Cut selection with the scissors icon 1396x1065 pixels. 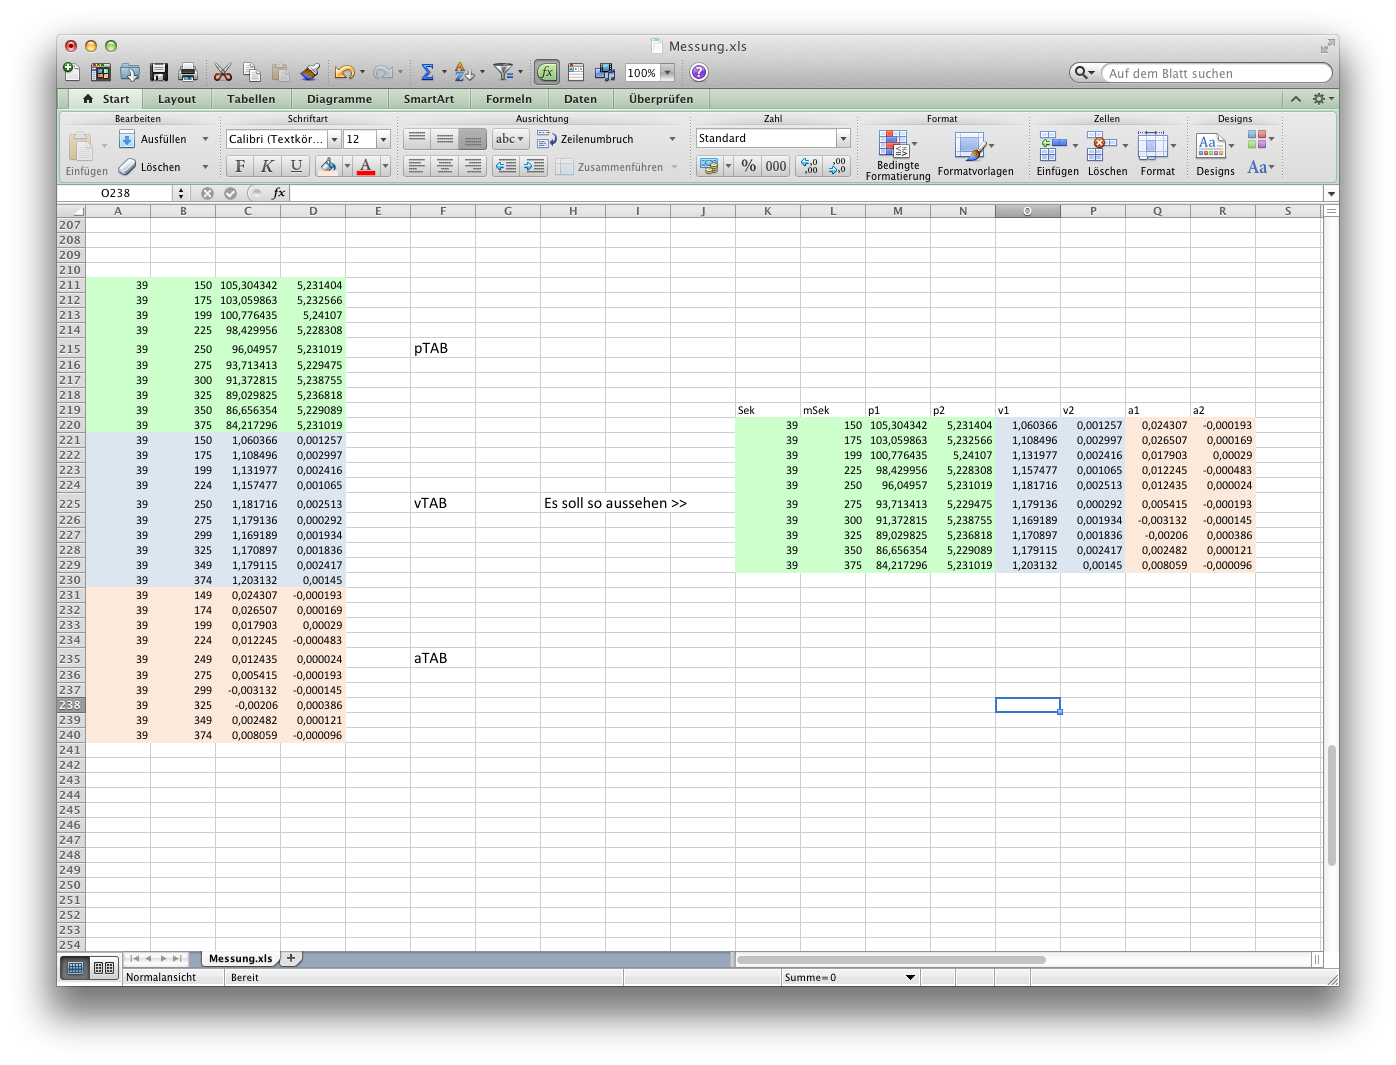tap(223, 72)
